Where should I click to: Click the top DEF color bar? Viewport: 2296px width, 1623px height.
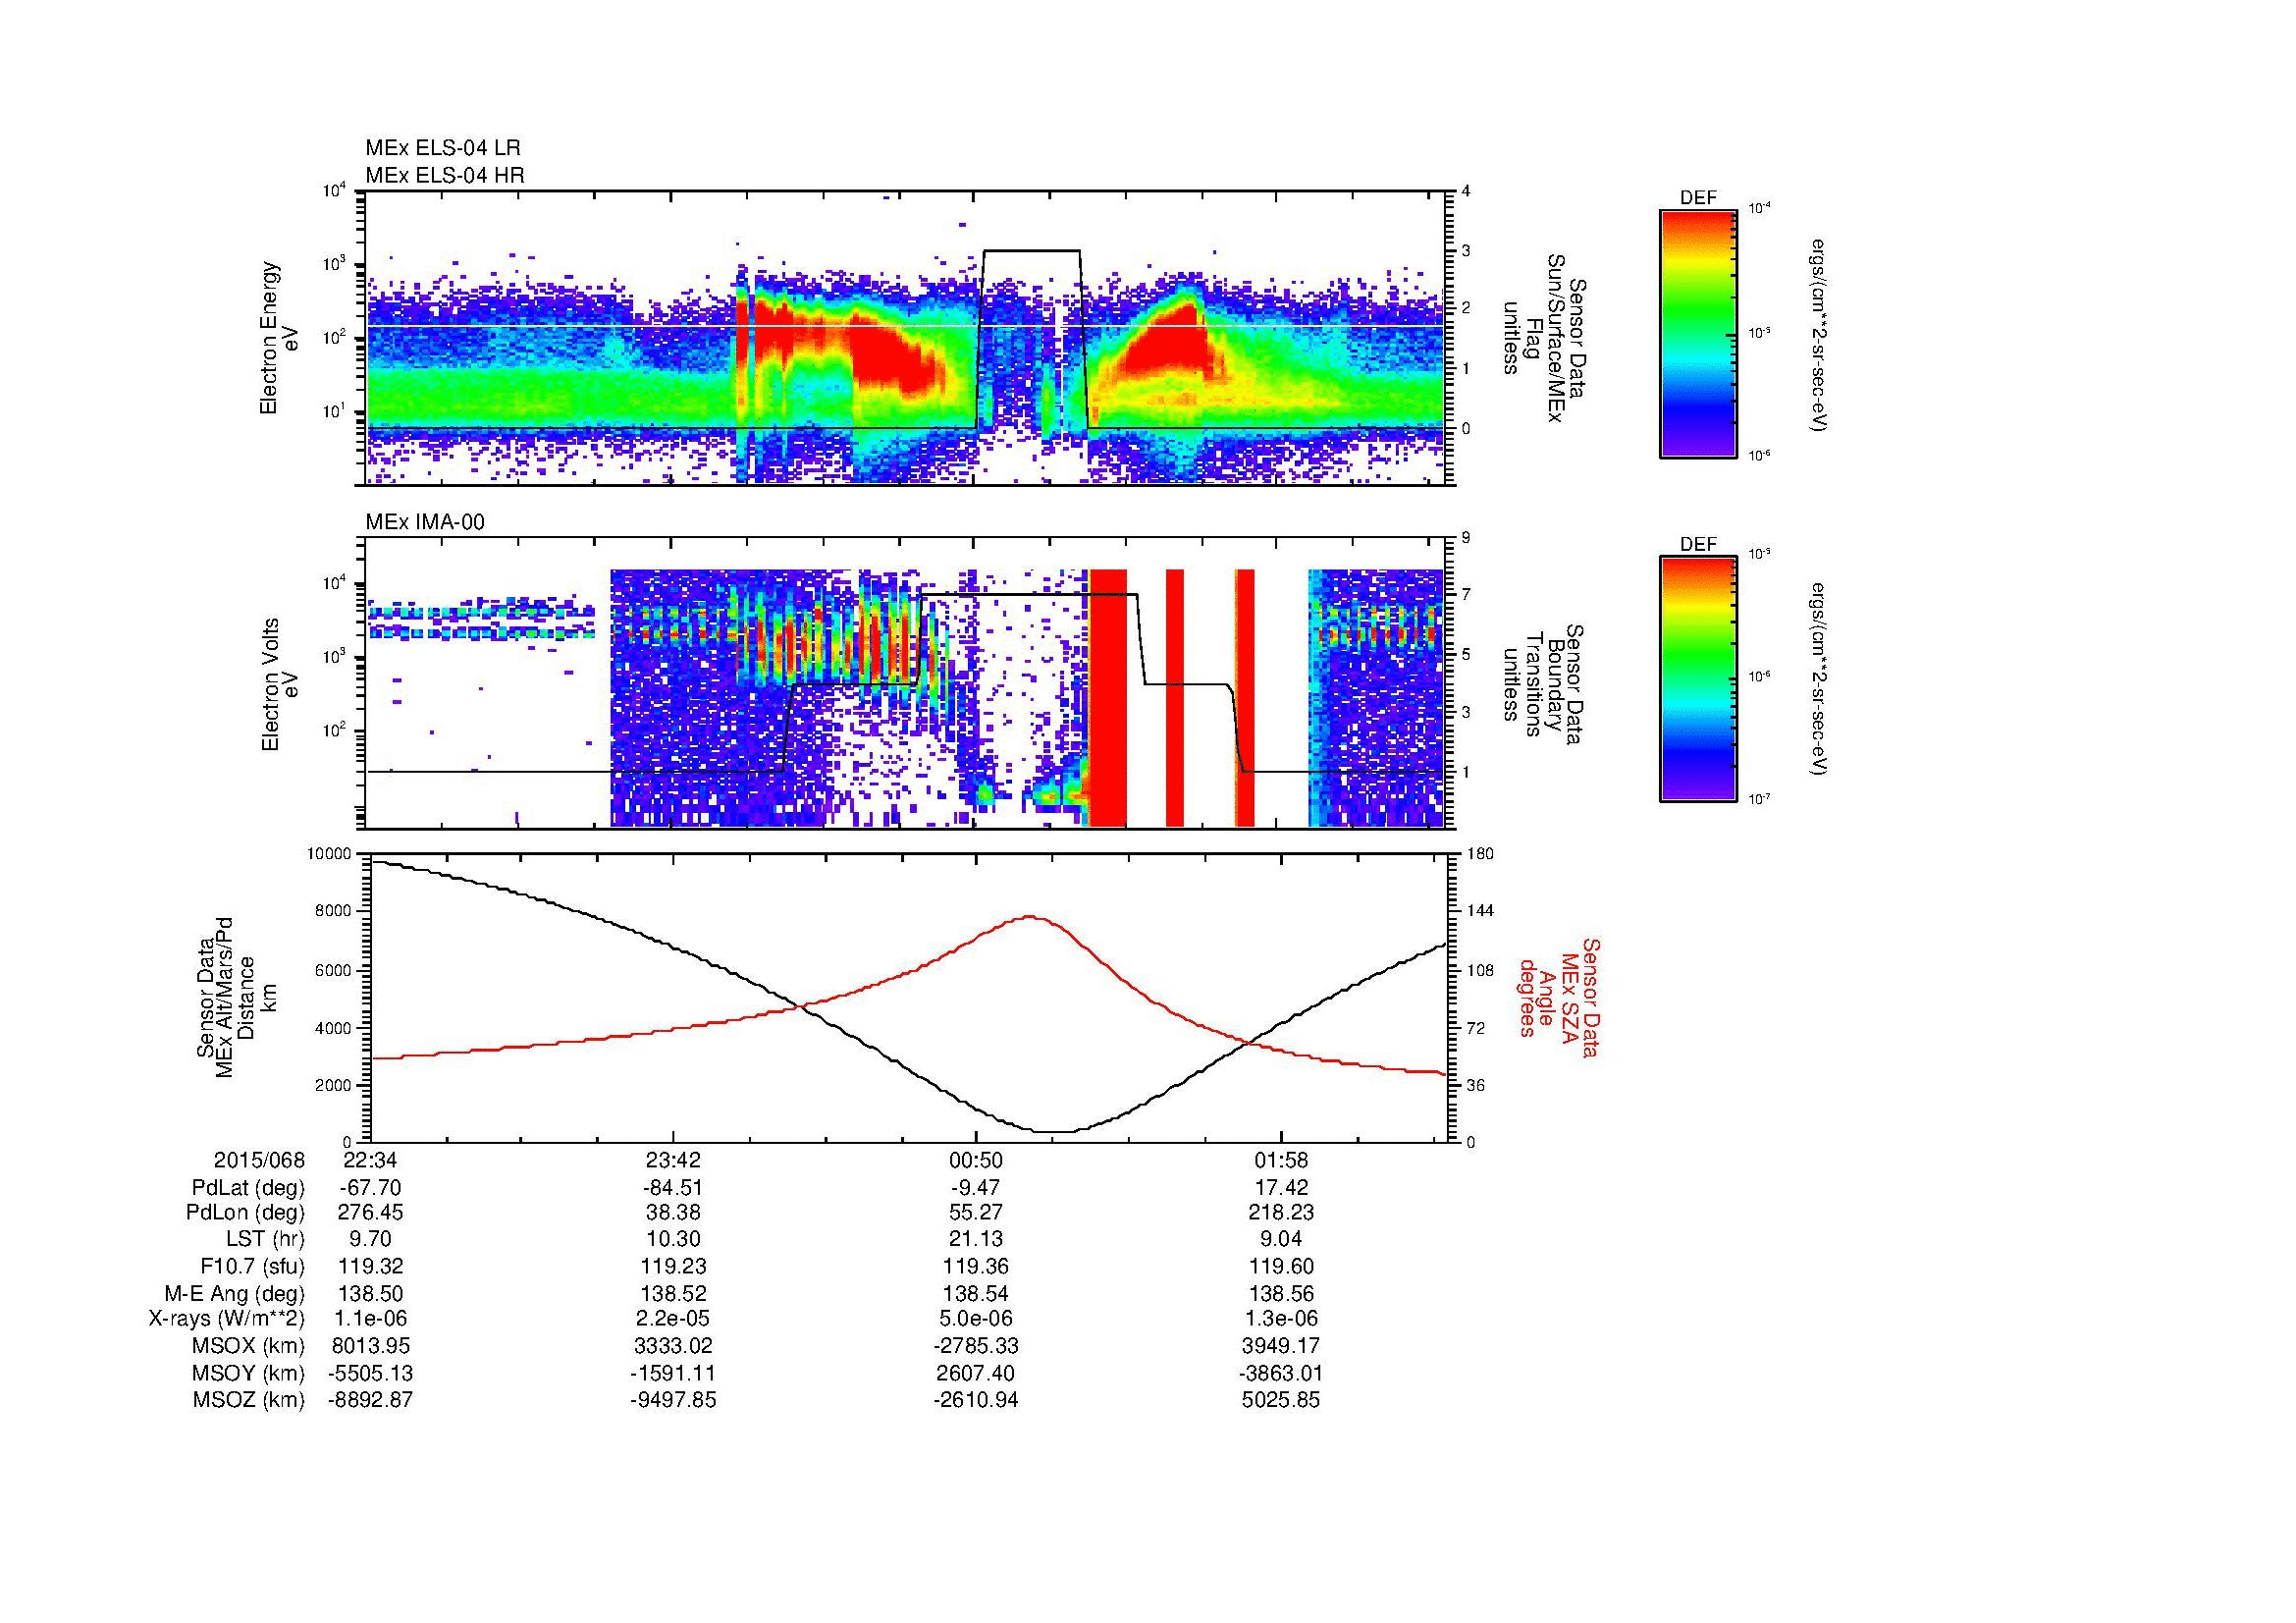click(x=1698, y=333)
